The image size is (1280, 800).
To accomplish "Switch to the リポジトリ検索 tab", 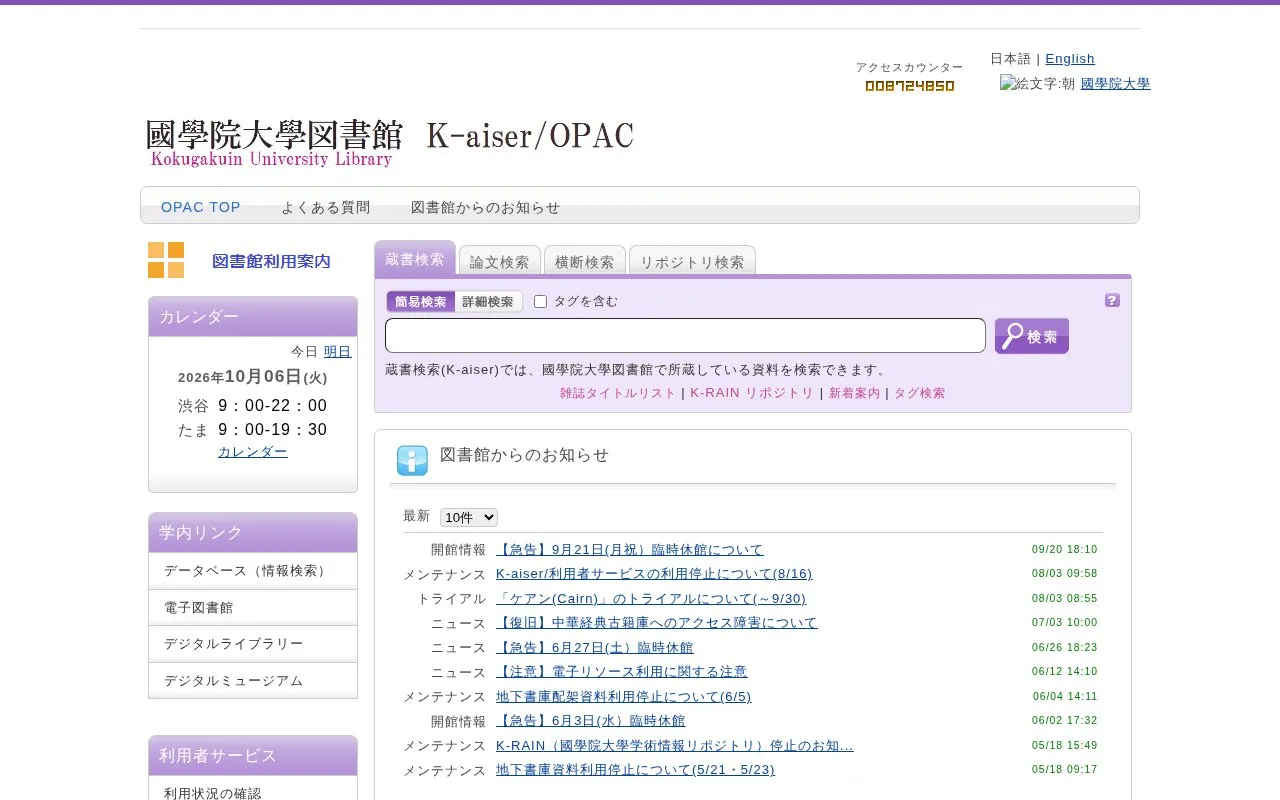I will point(692,261).
